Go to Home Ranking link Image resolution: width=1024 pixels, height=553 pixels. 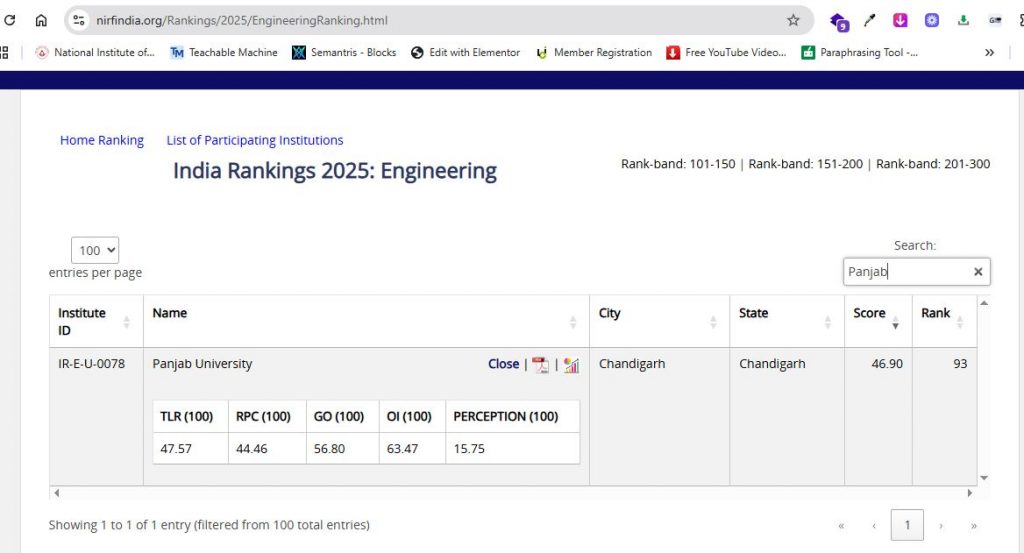pos(102,140)
